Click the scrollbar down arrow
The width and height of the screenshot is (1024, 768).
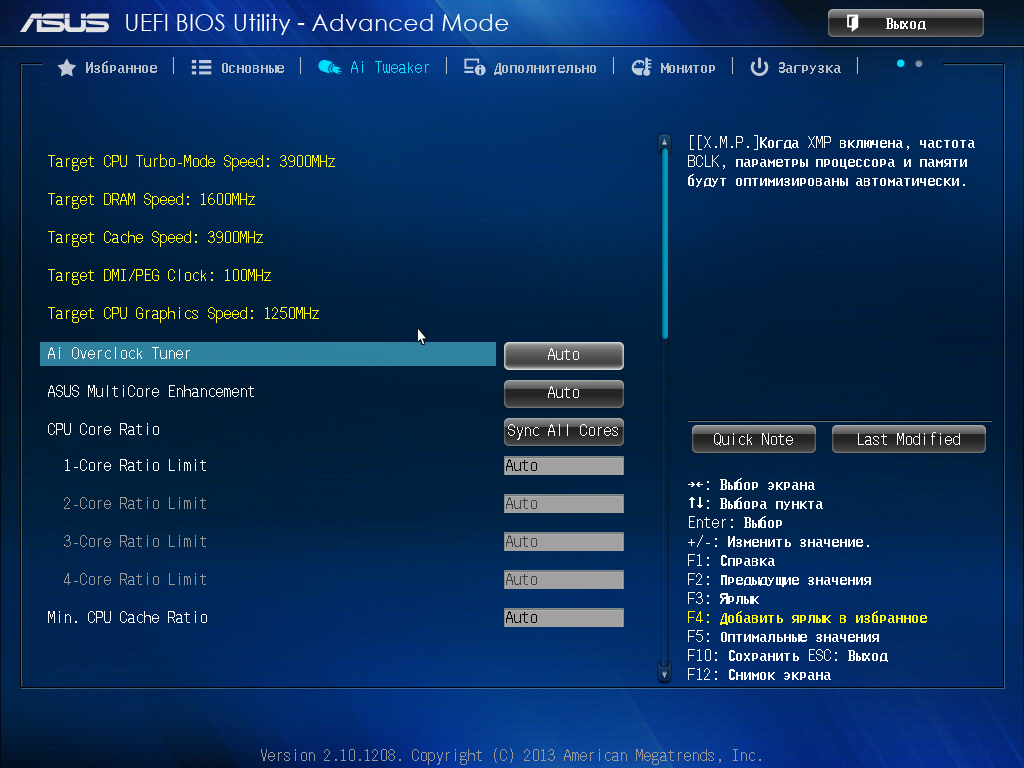tap(664, 674)
